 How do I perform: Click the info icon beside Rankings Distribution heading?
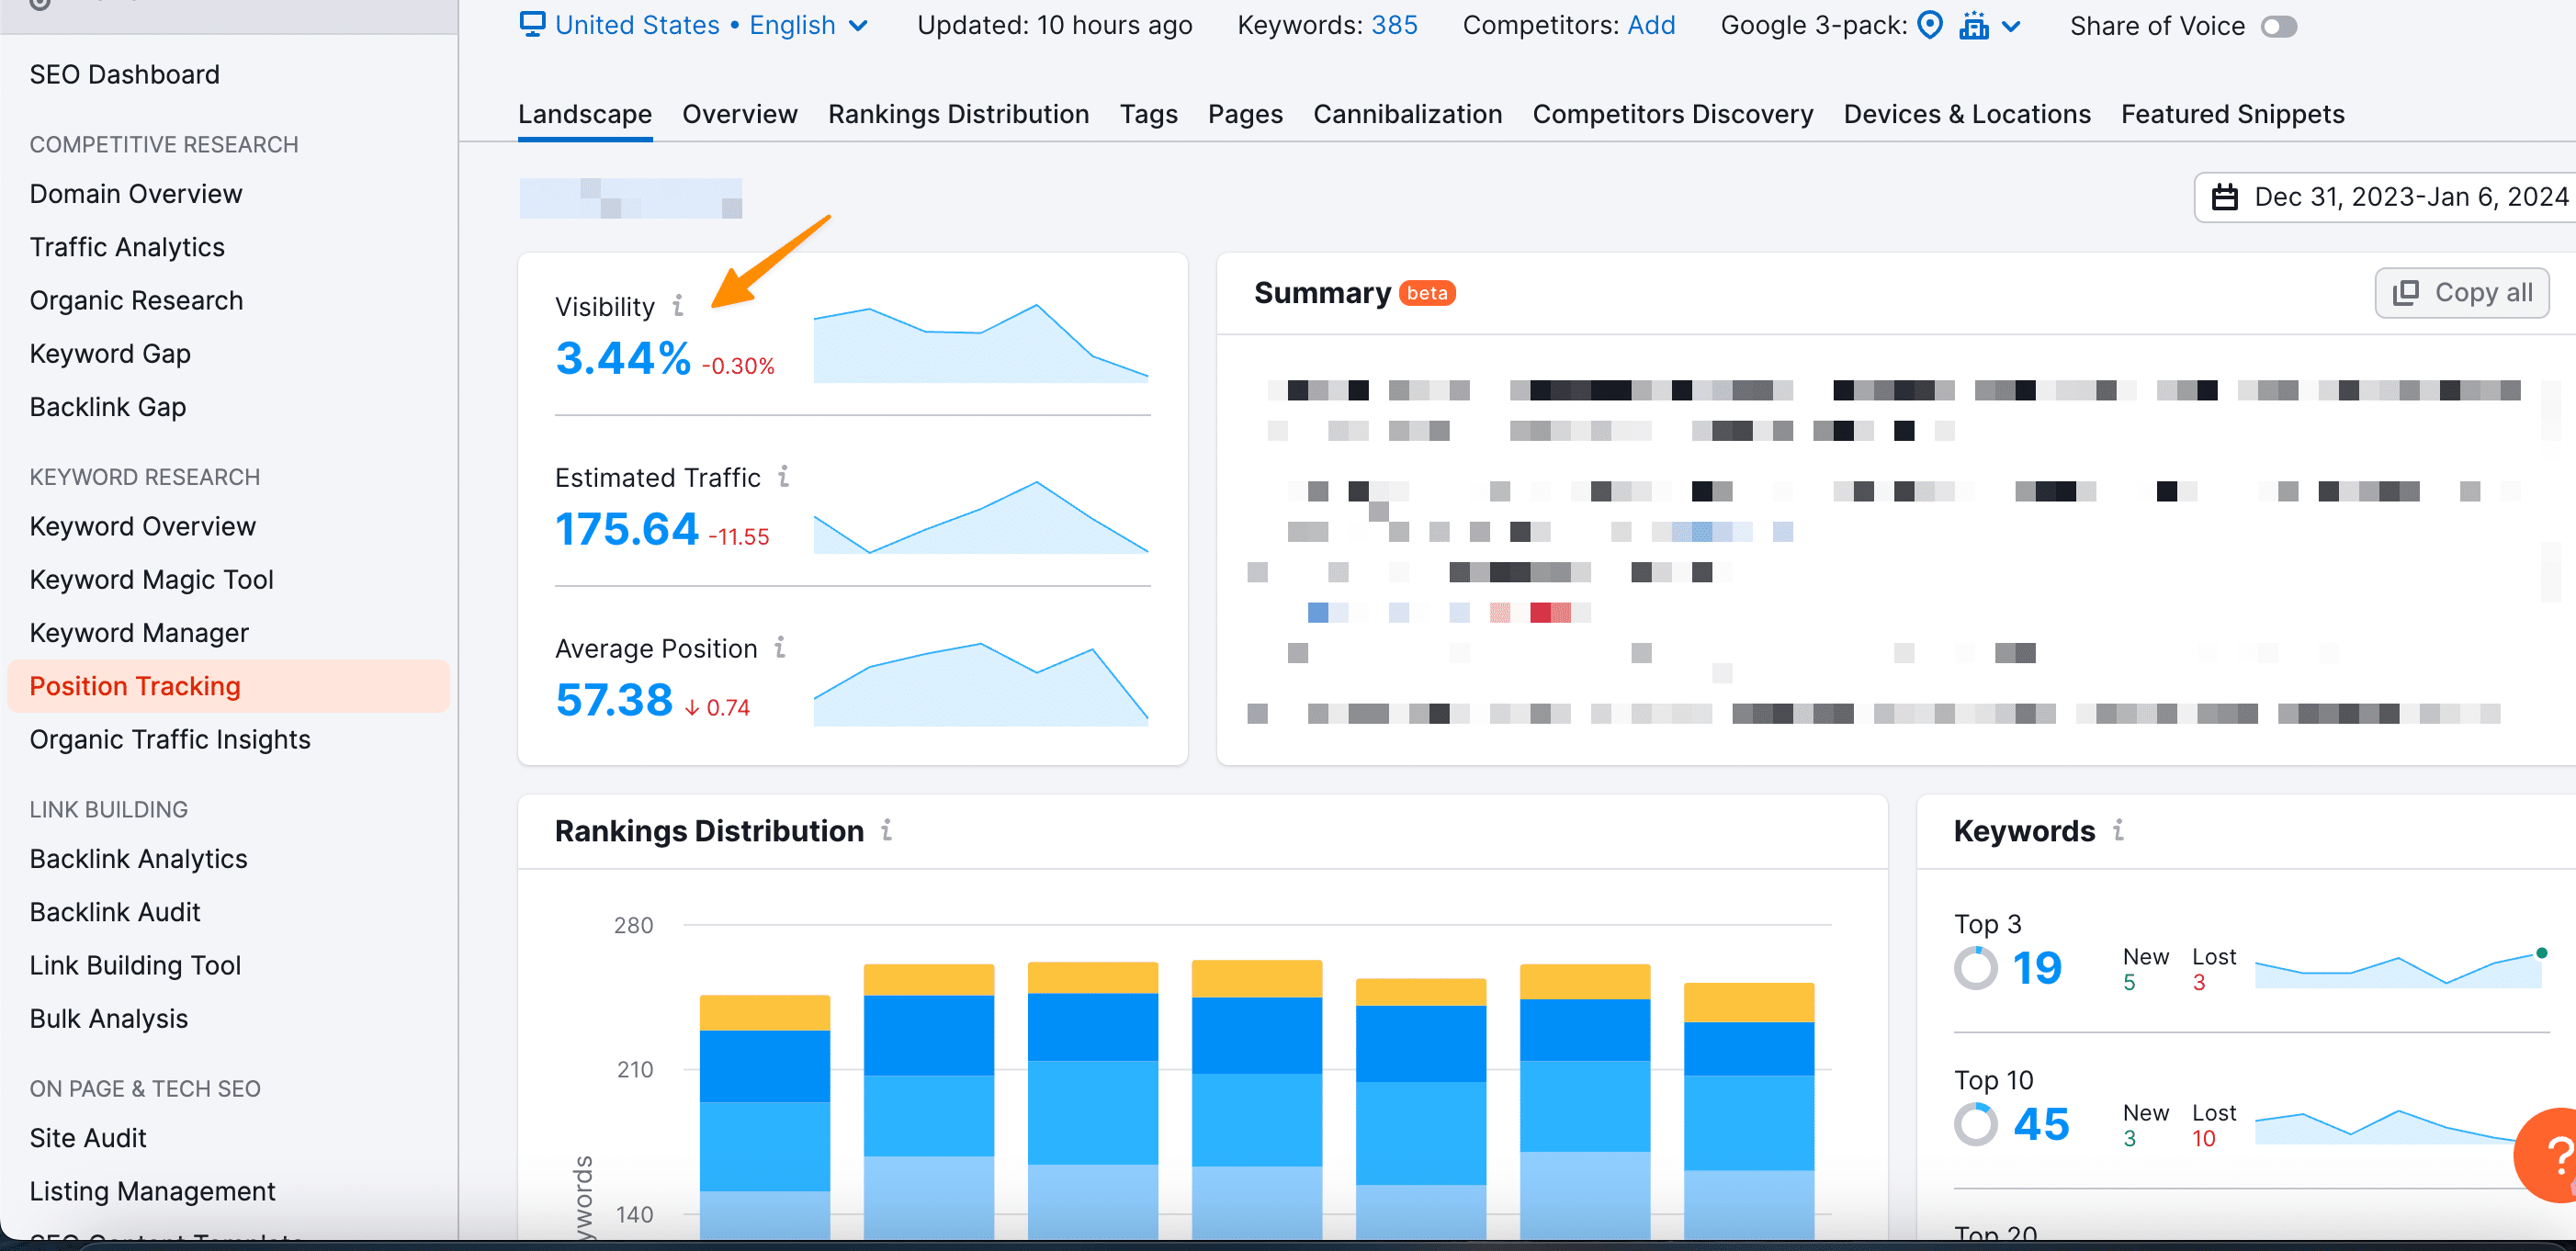[x=886, y=829]
